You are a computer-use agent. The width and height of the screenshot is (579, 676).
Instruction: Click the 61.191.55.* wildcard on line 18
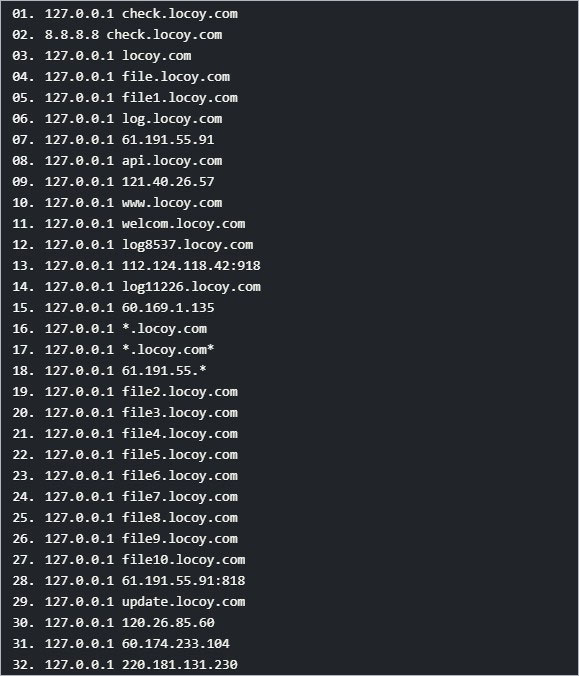click(x=164, y=371)
